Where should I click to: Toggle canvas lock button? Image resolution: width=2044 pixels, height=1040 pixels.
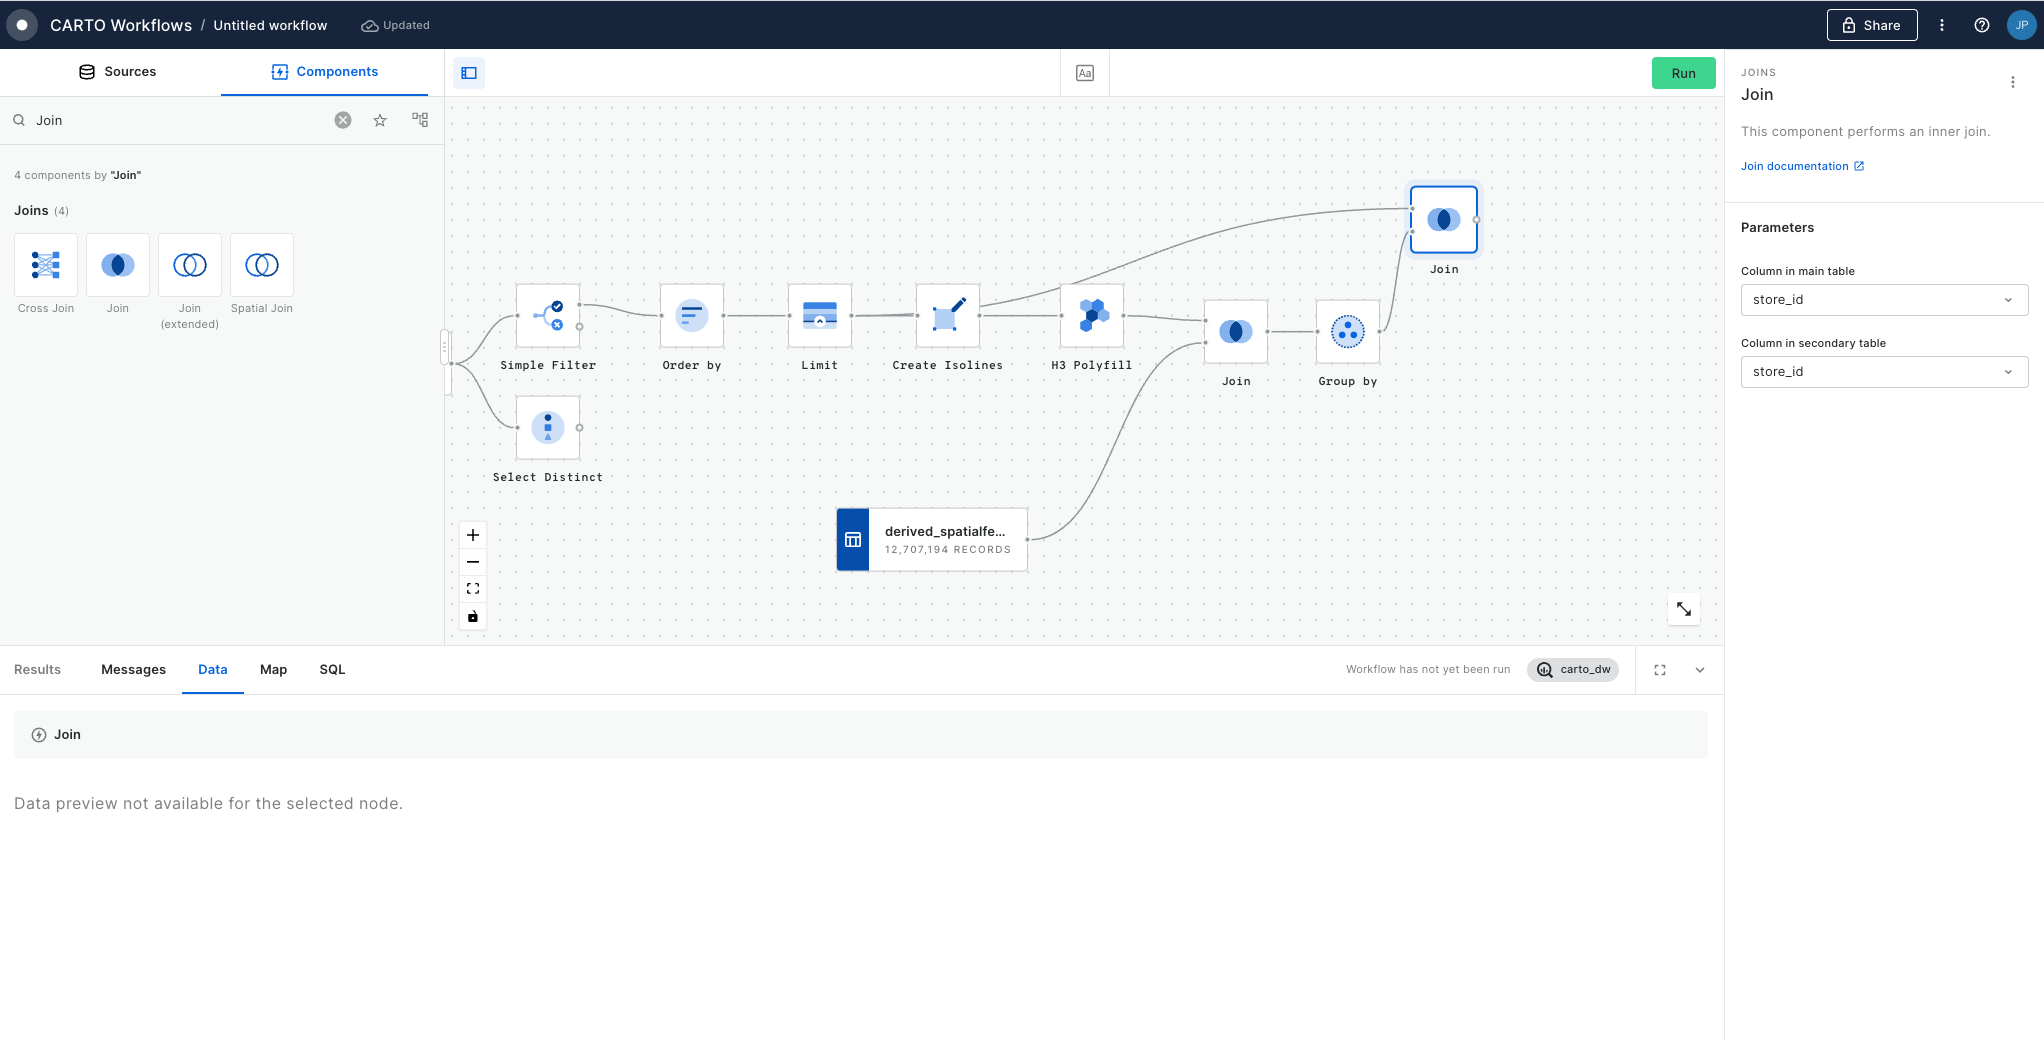473,616
